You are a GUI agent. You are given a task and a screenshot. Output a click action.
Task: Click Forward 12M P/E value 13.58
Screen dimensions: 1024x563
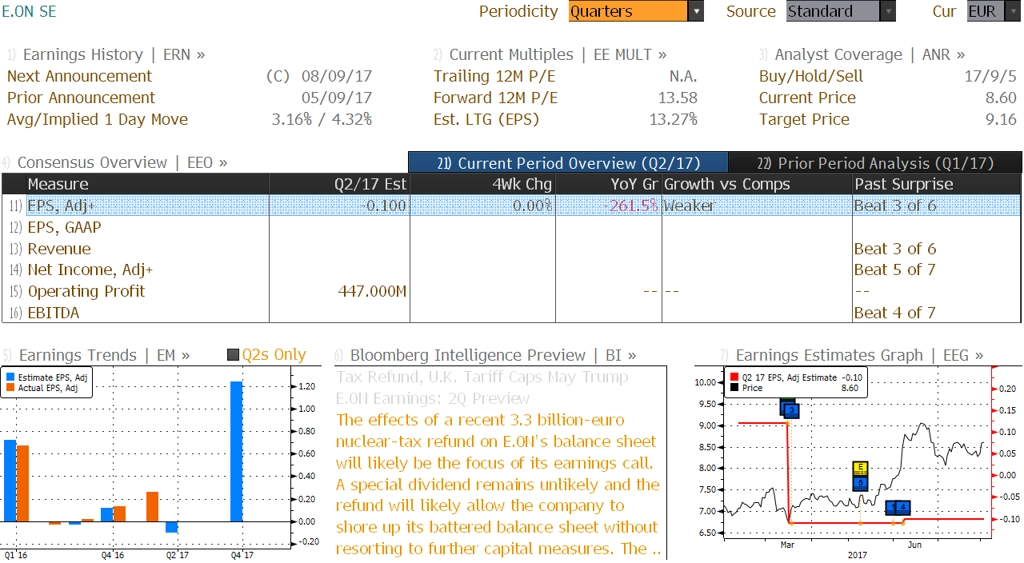click(x=677, y=98)
